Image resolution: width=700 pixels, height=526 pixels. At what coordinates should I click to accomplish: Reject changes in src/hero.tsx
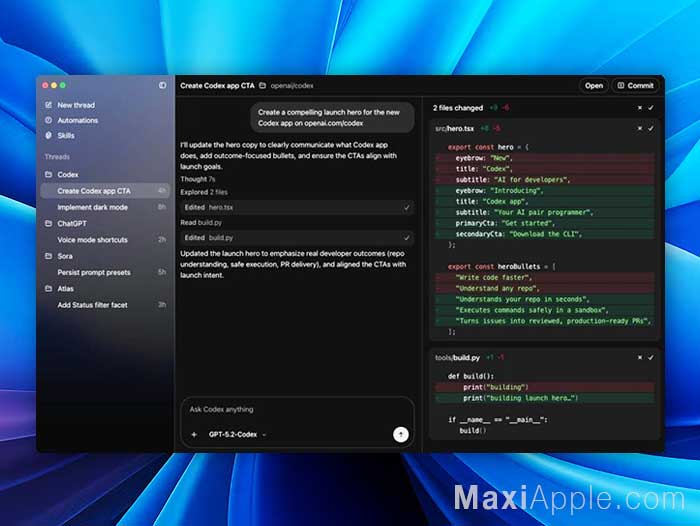click(640, 128)
